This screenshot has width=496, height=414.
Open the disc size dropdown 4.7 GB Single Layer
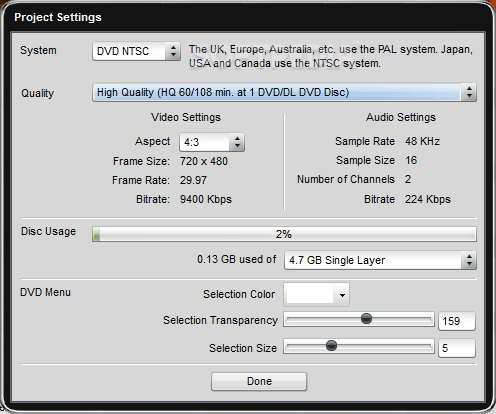point(380,260)
